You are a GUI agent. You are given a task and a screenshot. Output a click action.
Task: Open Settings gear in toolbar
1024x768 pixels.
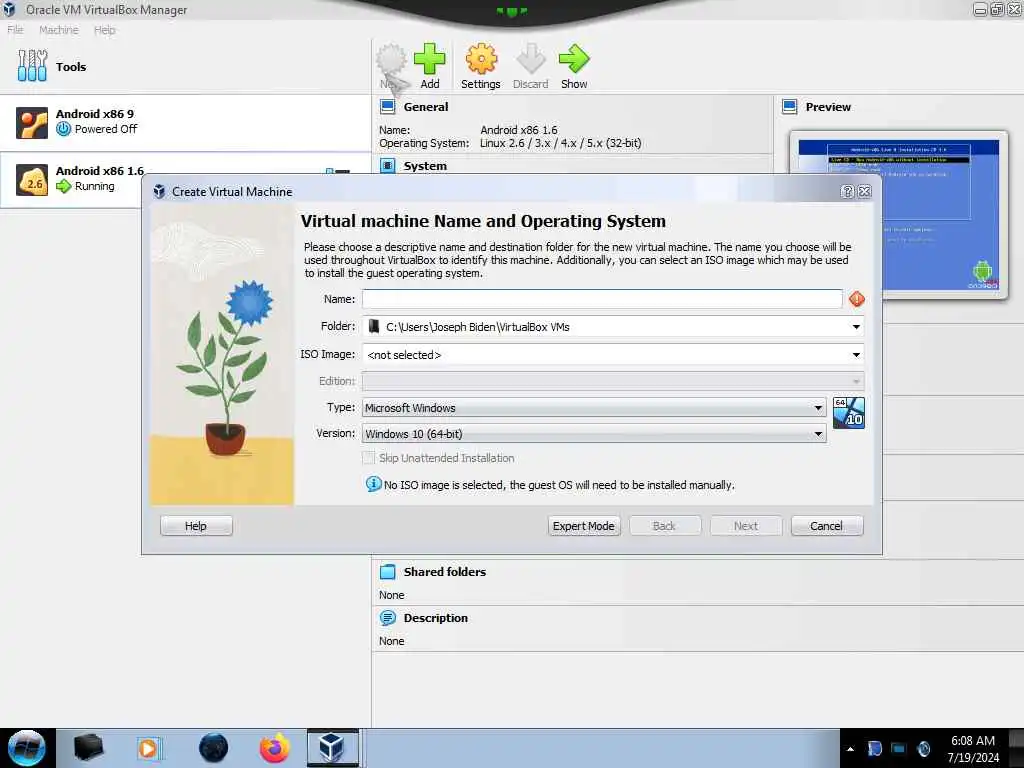481,60
